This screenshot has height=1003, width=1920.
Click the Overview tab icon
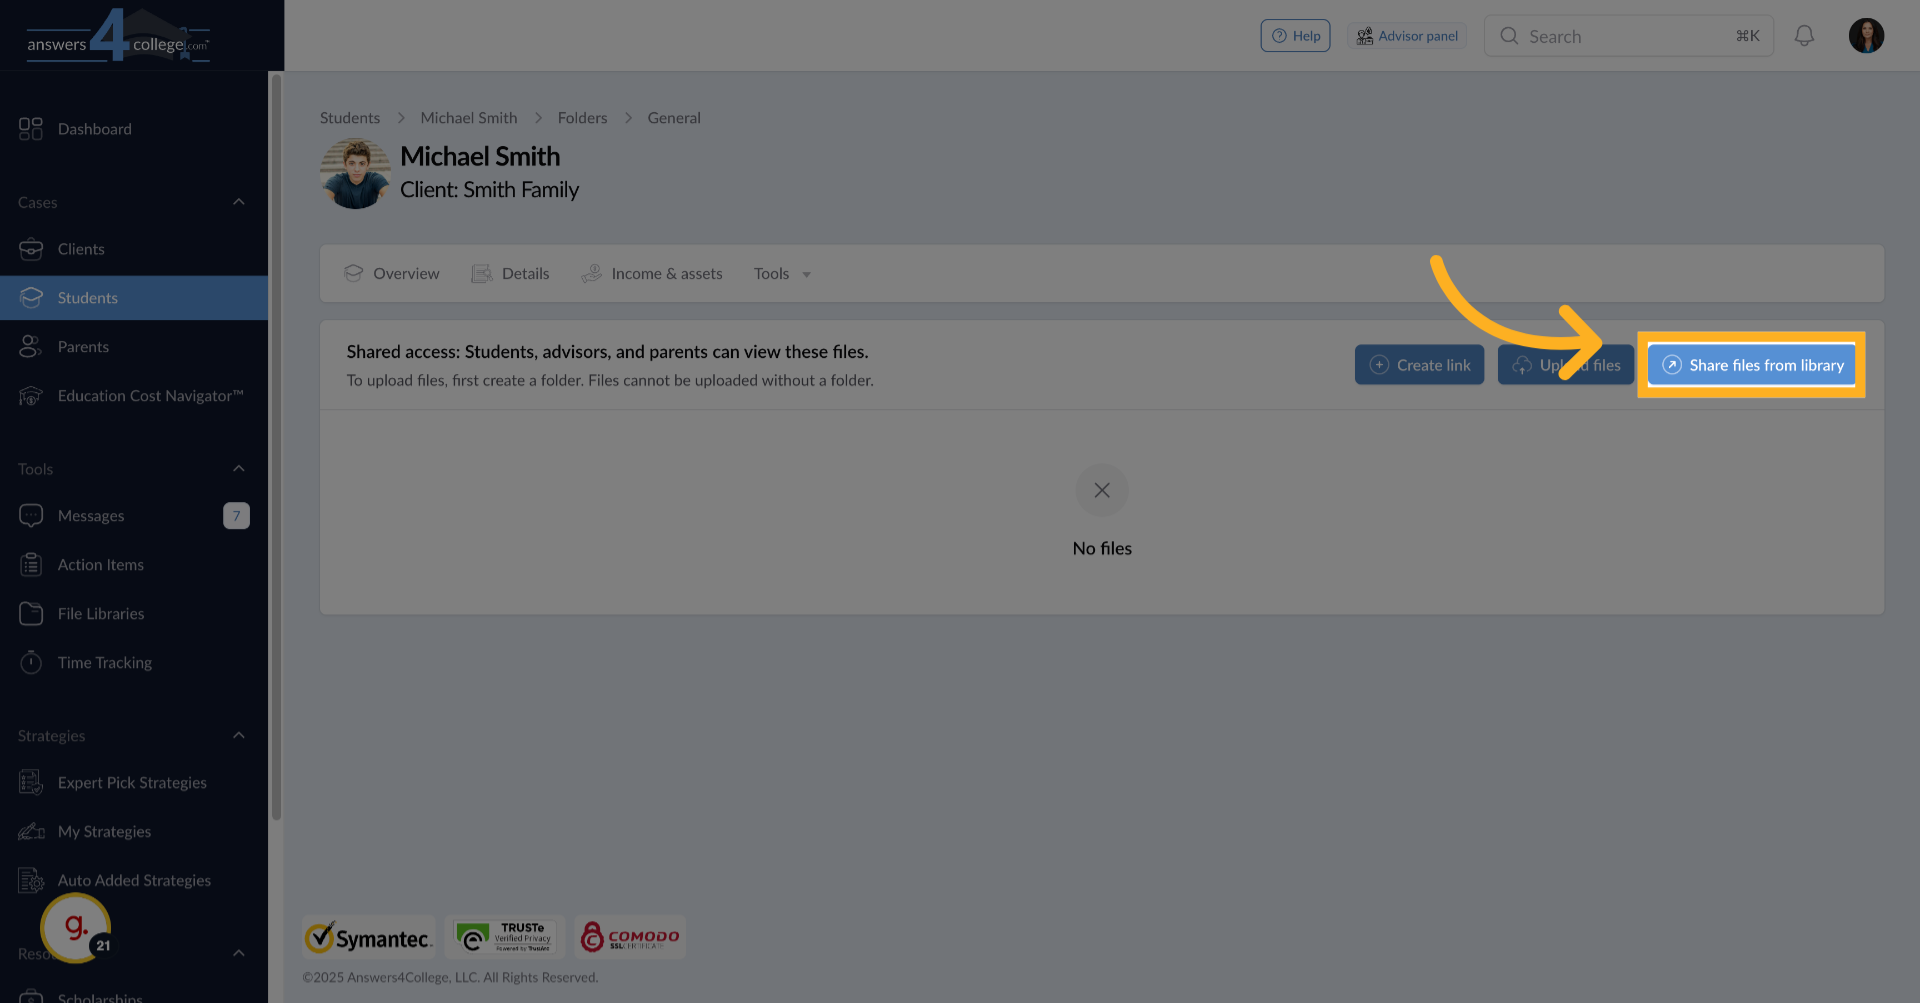[353, 273]
